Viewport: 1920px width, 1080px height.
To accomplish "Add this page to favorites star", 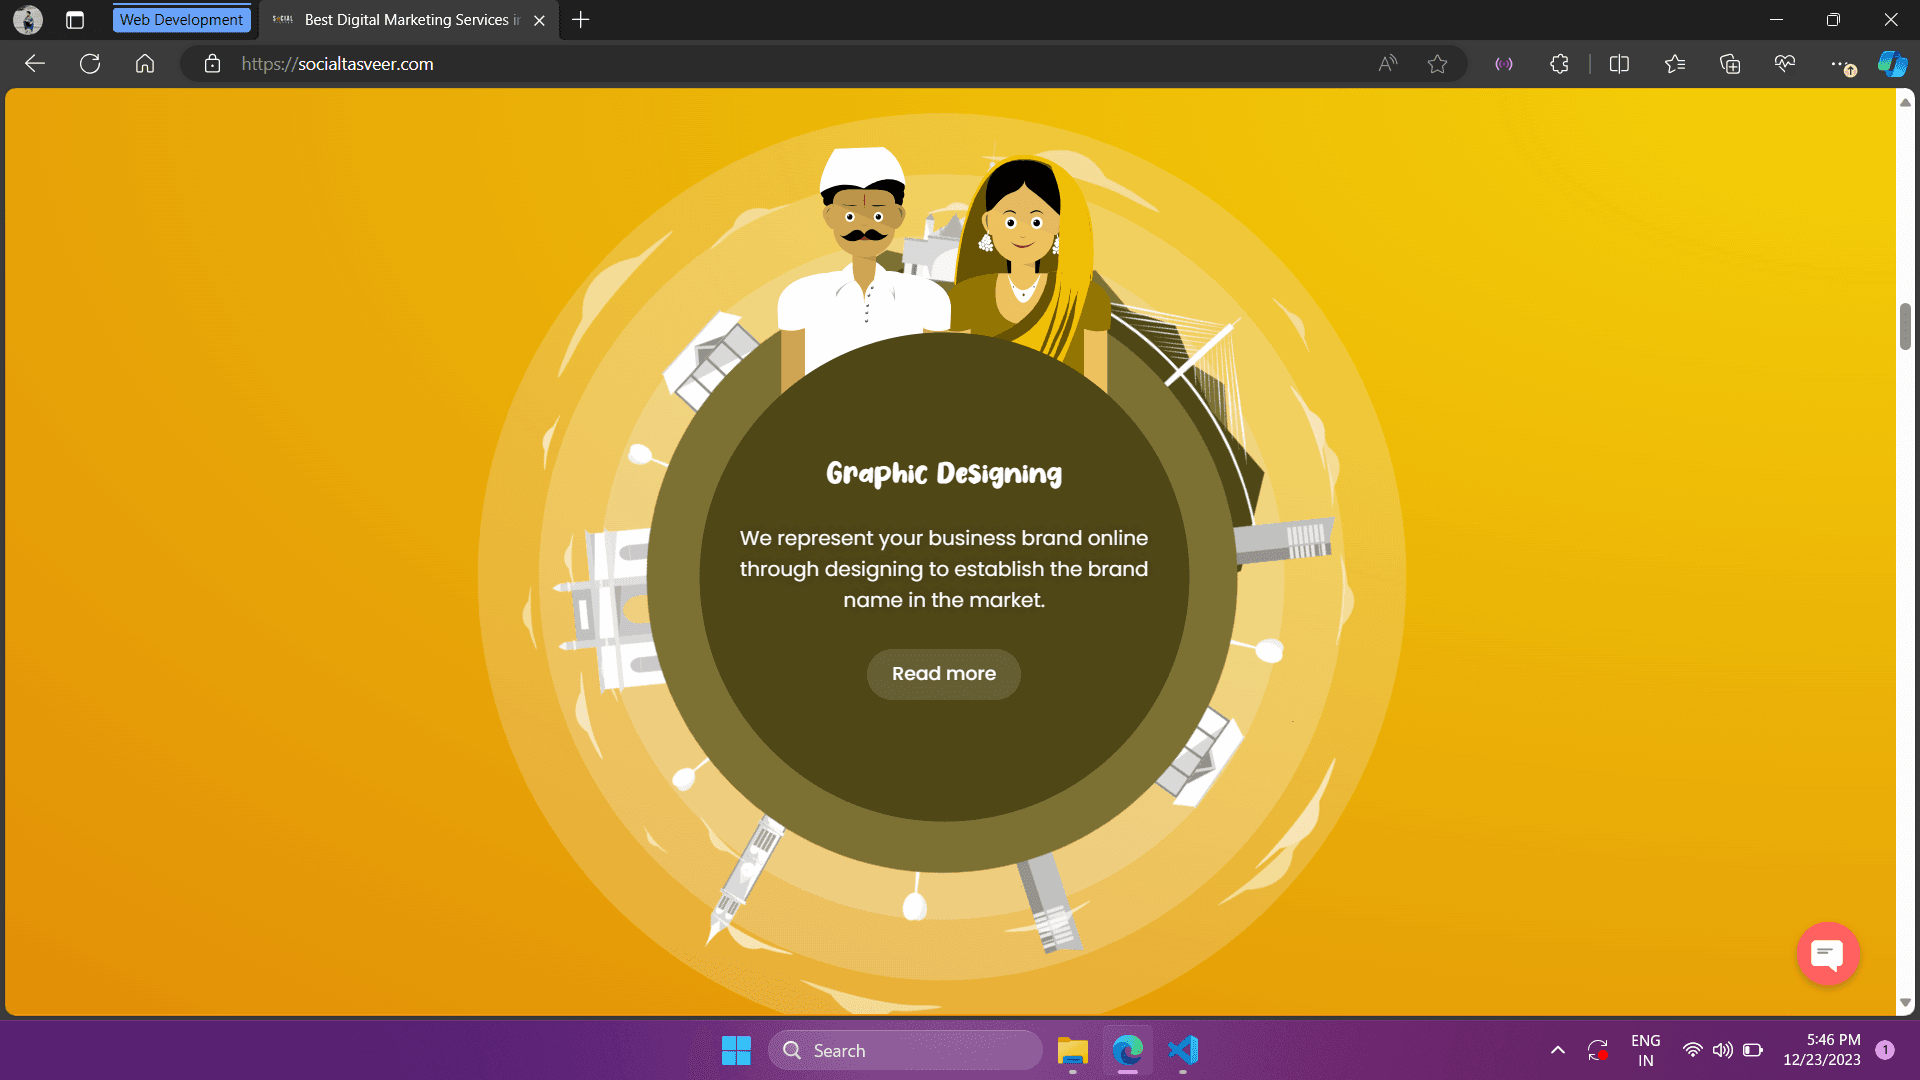I will [x=1437, y=64].
